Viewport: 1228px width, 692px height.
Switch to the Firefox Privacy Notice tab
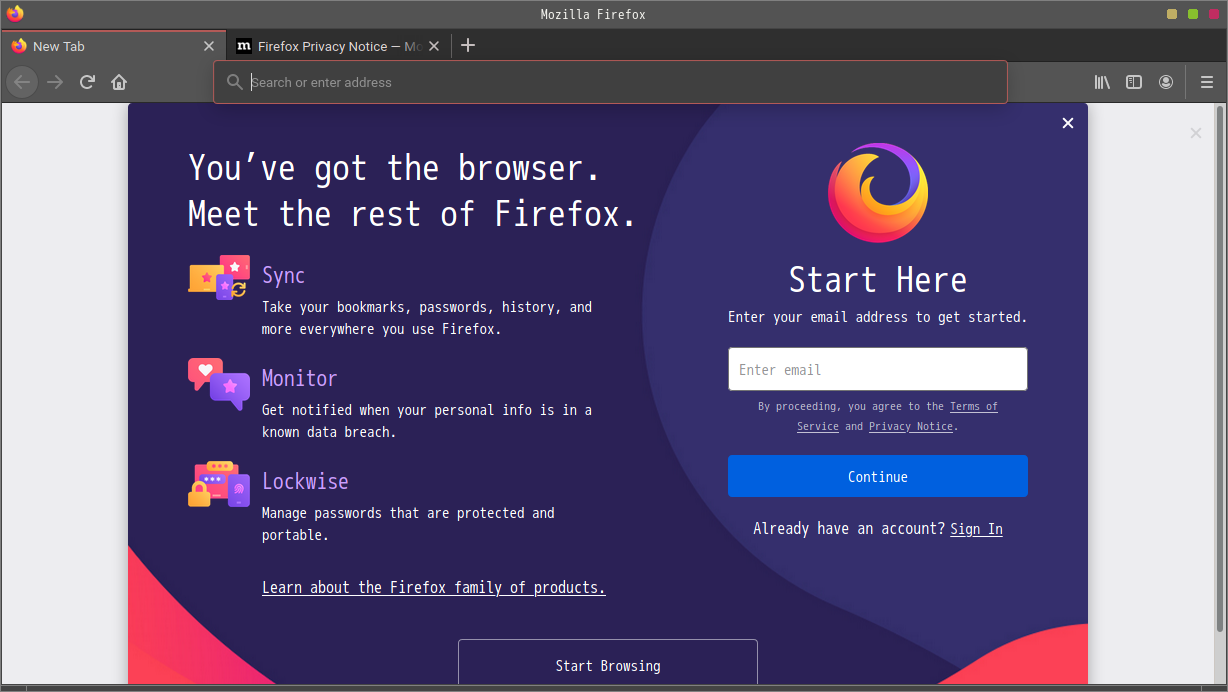pos(337,46)
